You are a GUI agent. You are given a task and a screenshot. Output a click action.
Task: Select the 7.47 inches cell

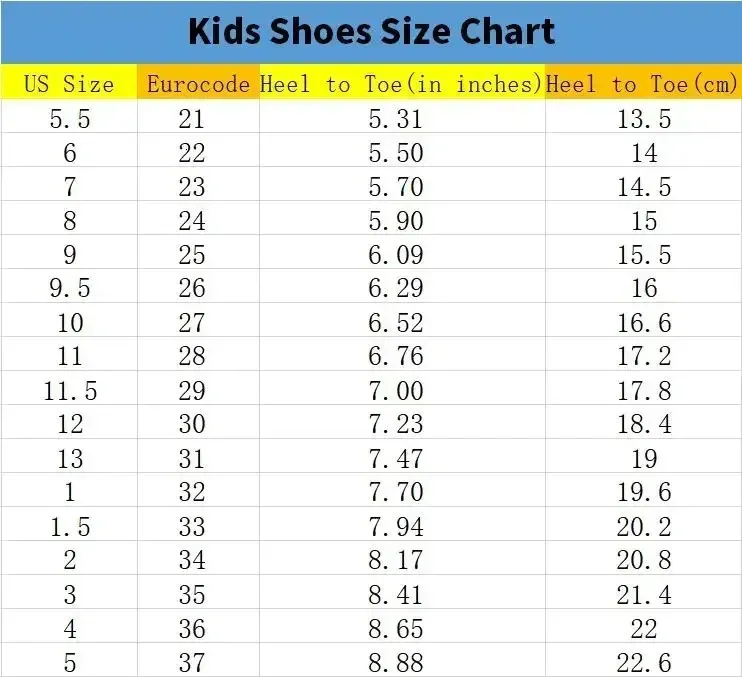(396, 459)
